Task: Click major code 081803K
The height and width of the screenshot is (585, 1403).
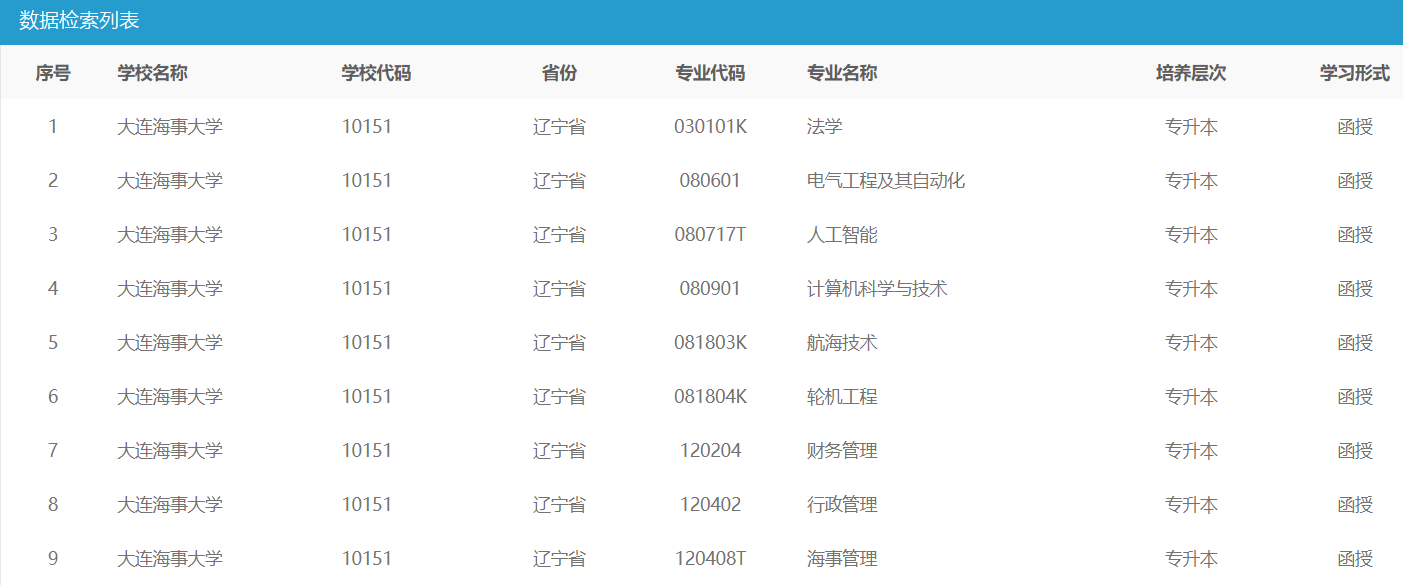Action: click(x=710, y=343)
